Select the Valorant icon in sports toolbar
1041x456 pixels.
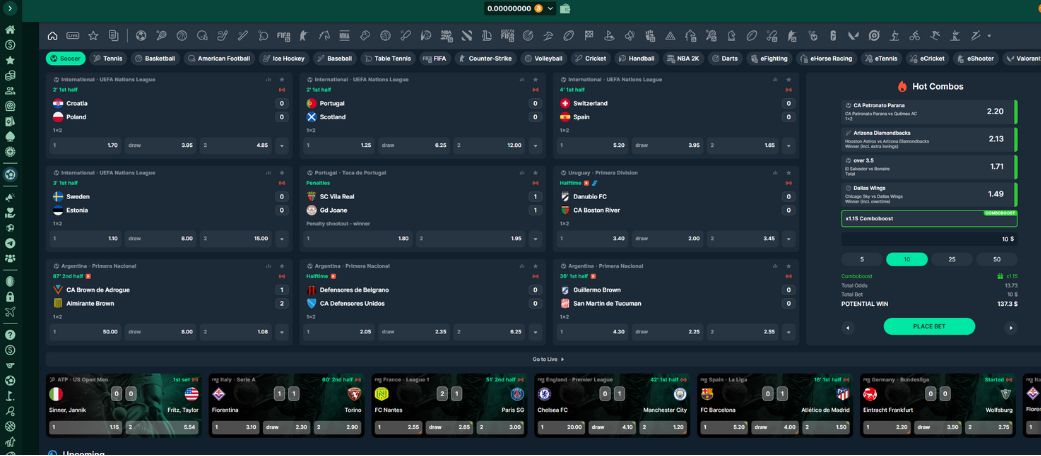click(x=852, y=36)
